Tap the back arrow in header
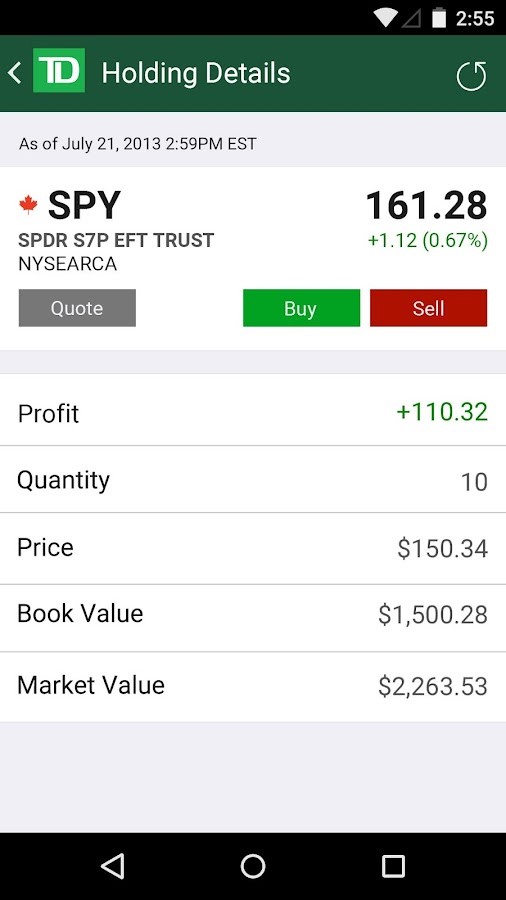Viewport: 506px width, 900px height. coord(14,73)
